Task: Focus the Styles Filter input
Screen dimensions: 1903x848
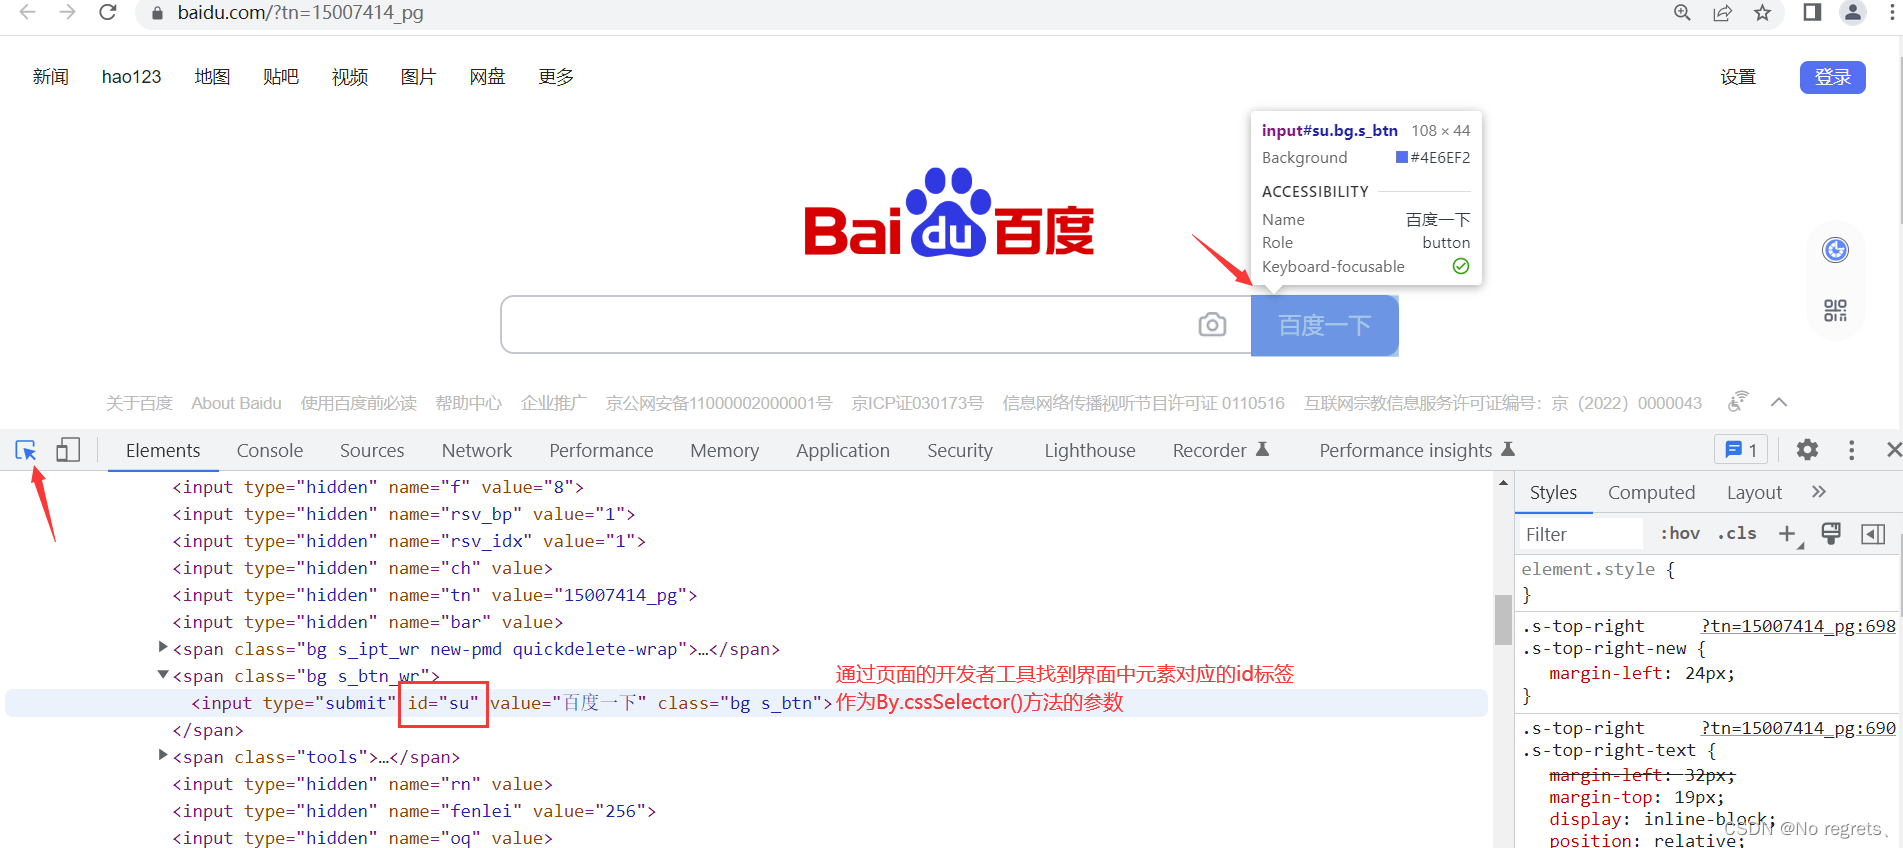Action: (1580, 534)
